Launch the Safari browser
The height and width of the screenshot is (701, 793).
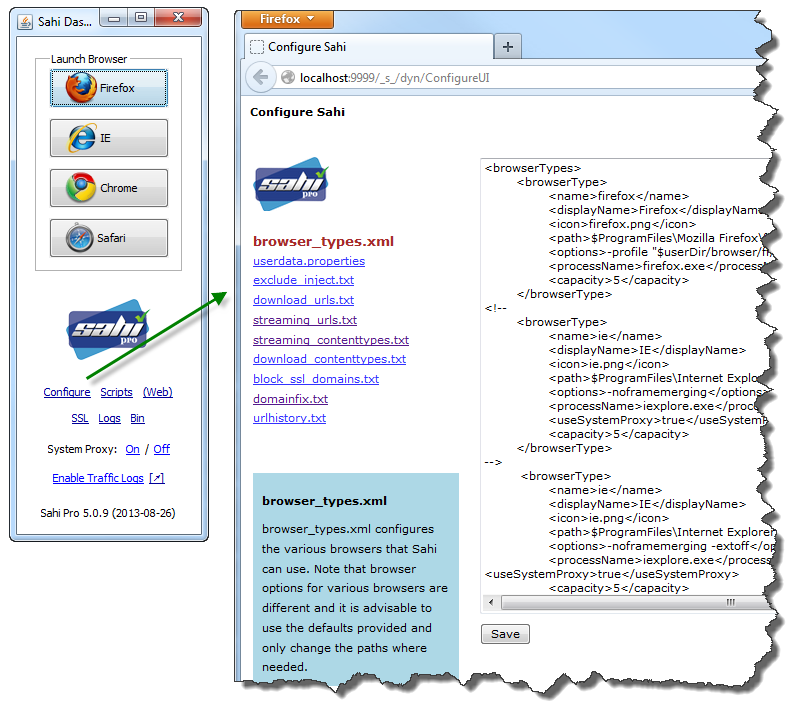coord(108,238)
